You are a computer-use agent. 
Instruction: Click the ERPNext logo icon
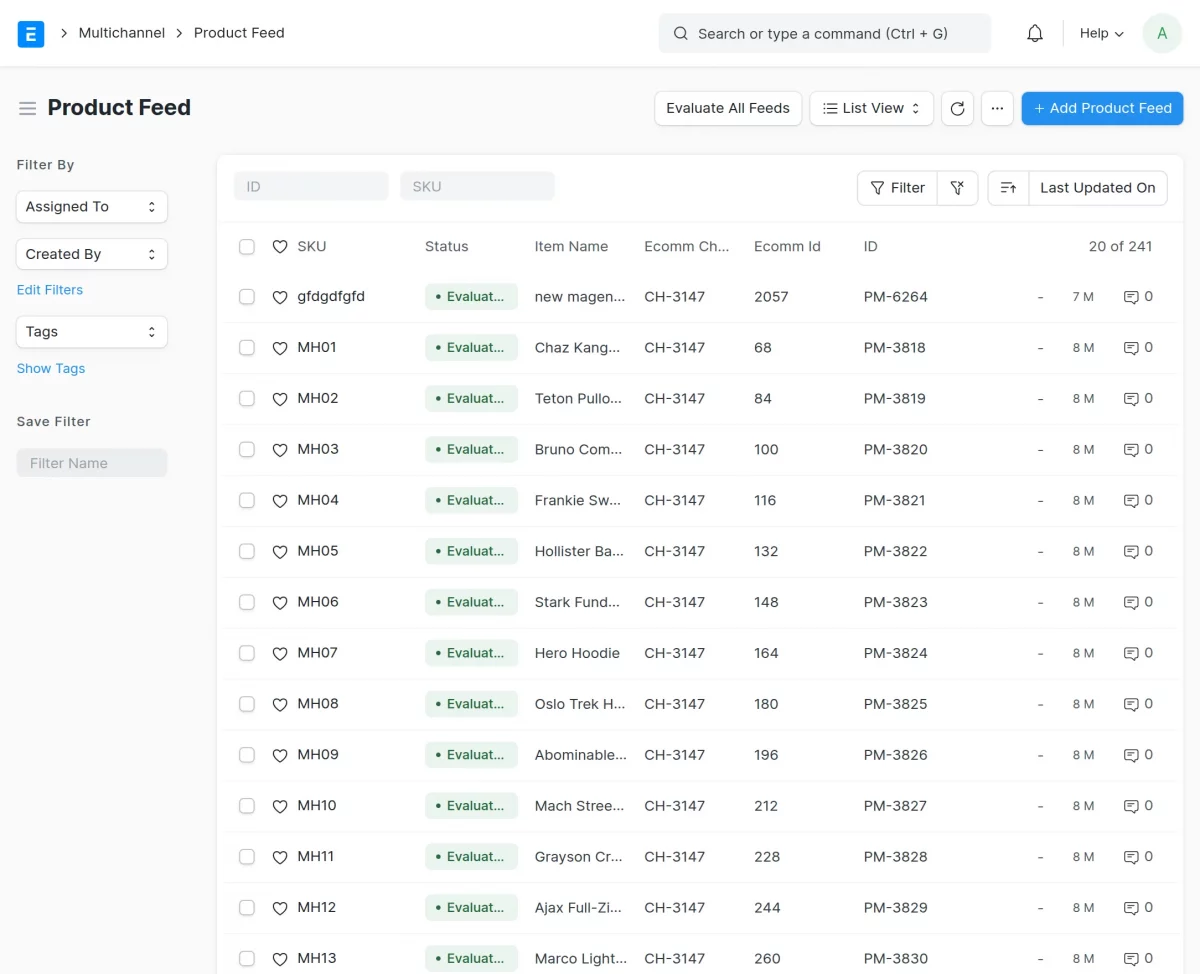[x=30, y=33]
